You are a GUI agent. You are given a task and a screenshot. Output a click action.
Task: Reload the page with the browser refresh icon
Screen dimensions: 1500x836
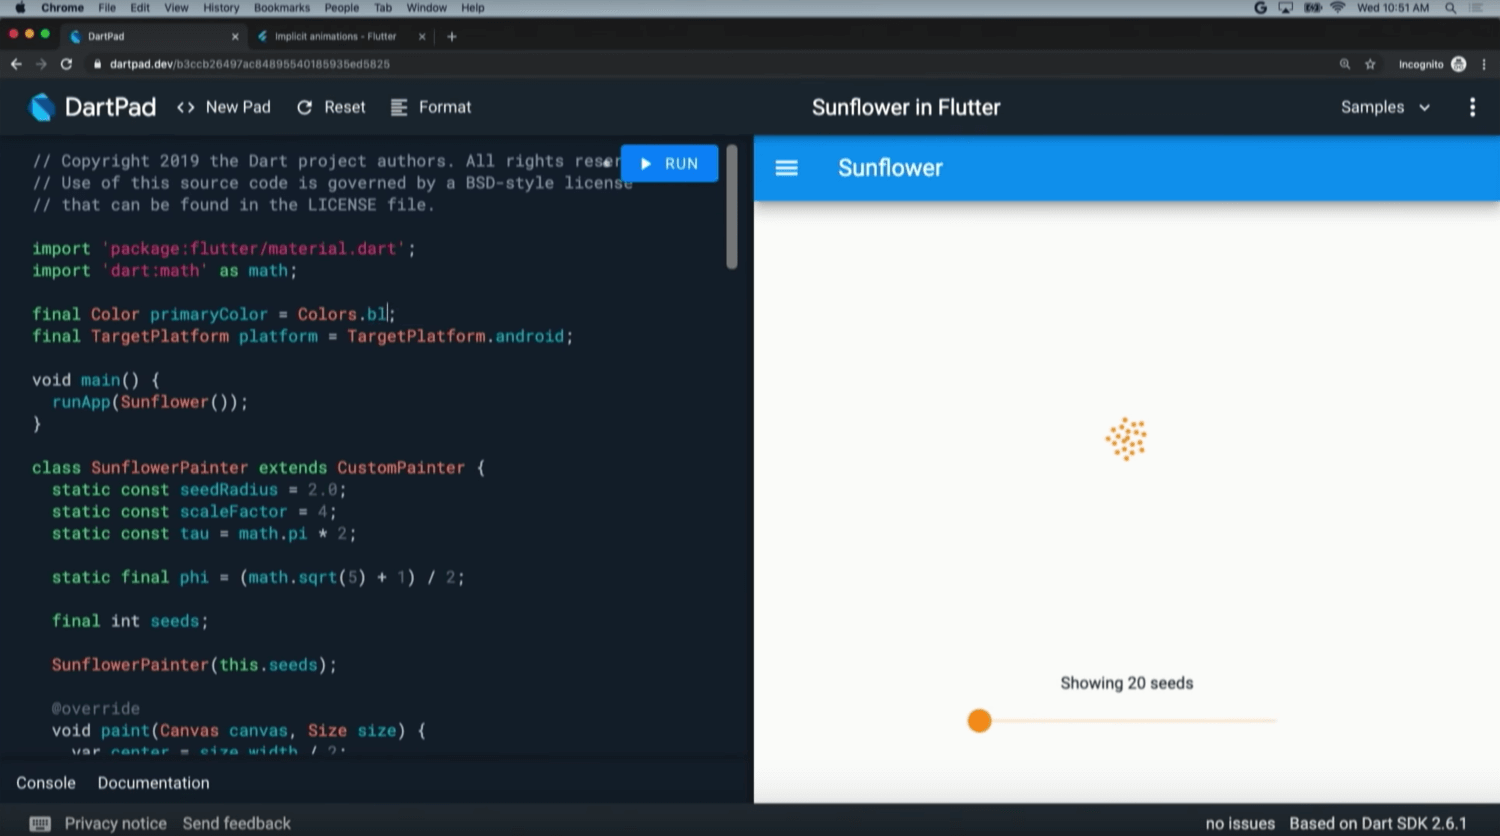tap(66, 64)
